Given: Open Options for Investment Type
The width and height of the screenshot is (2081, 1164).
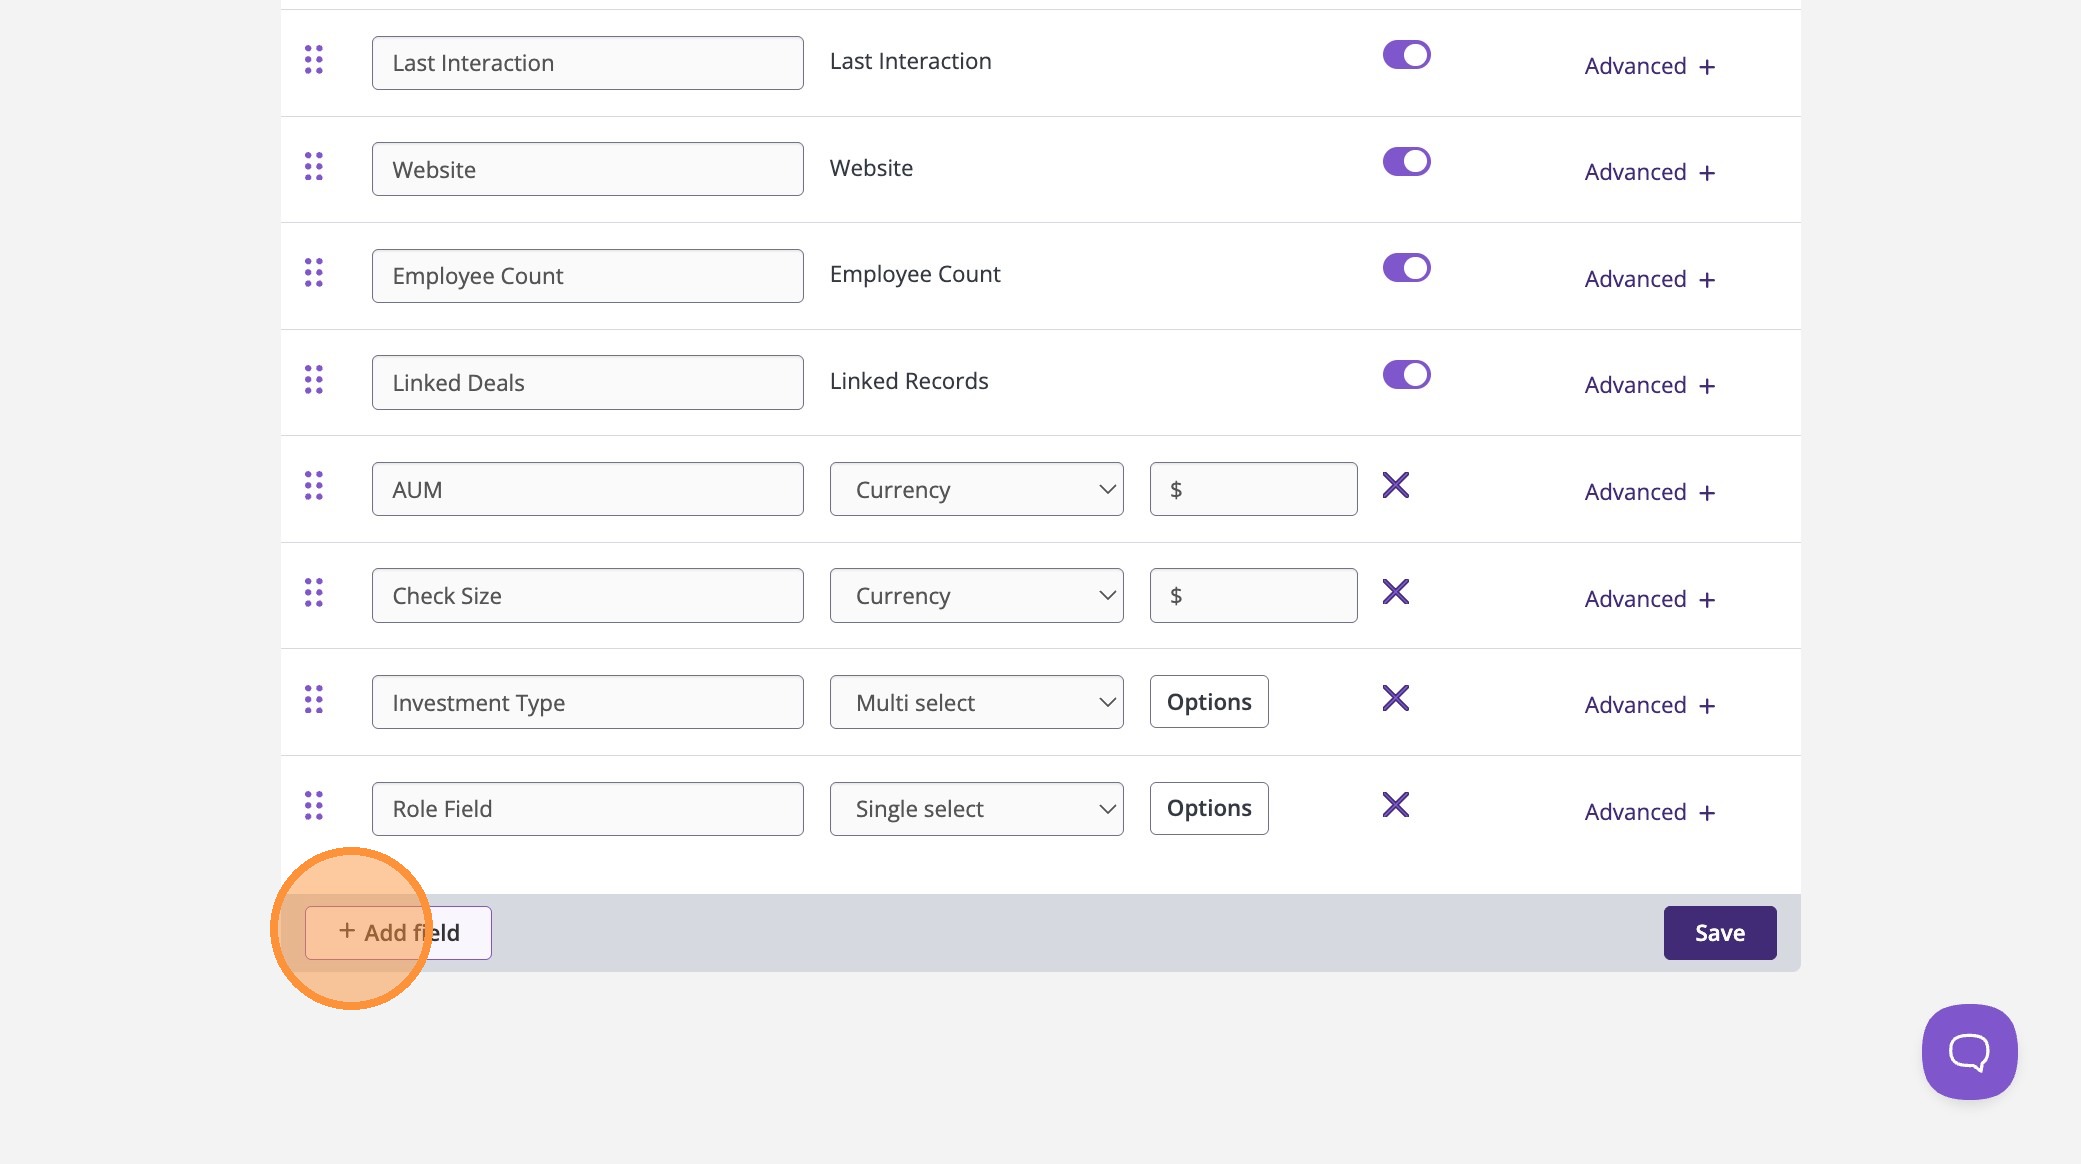Looking at the screenshot, I should [x=1208, y=702].
